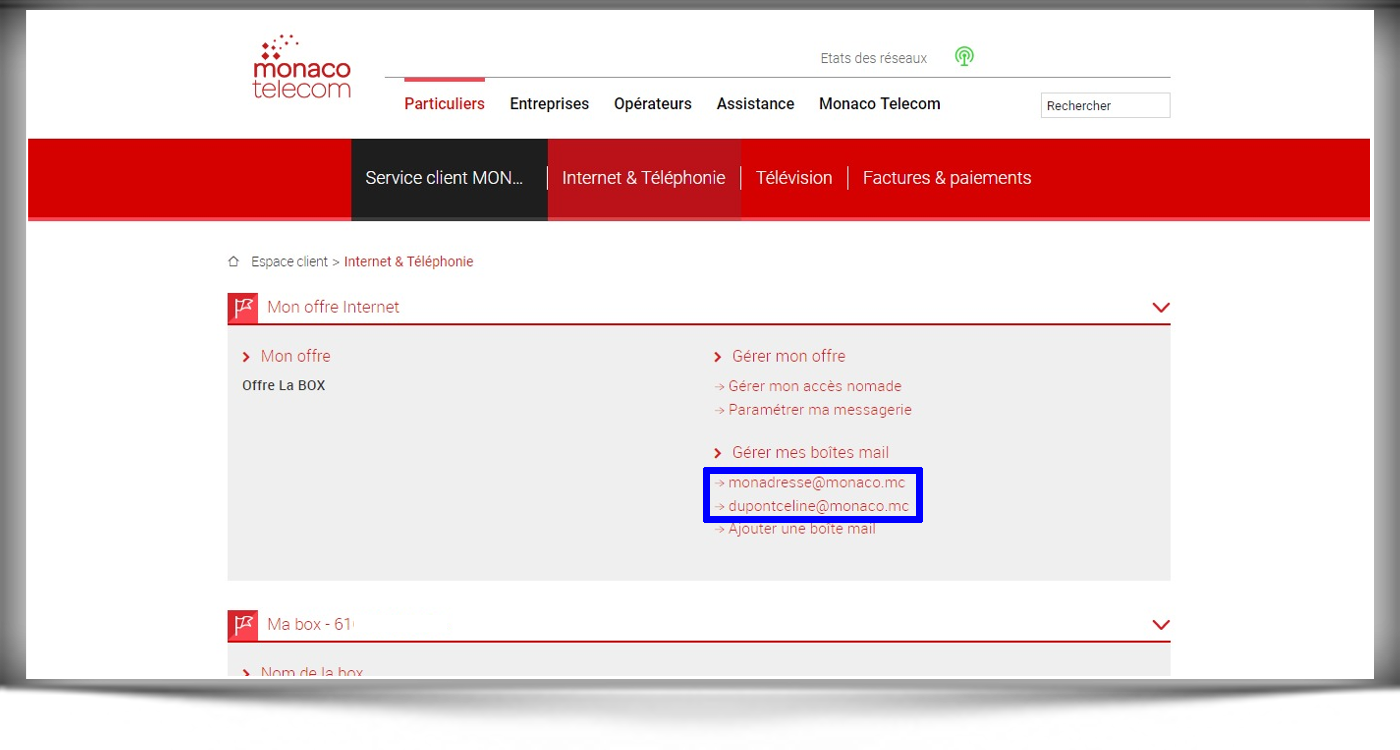The width and height of the screenshot is (1400, 750).
Task: Click Espace client in the breadcrumb
Action: (x=289, y=261)
